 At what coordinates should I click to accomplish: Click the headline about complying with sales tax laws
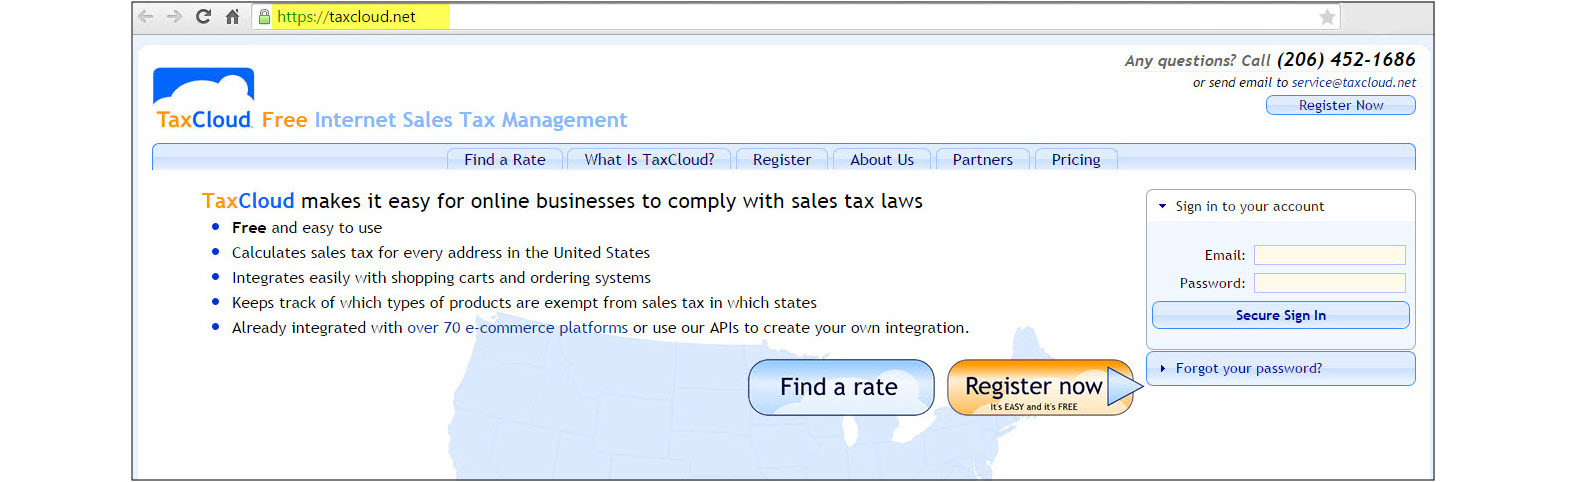point(562,201)
